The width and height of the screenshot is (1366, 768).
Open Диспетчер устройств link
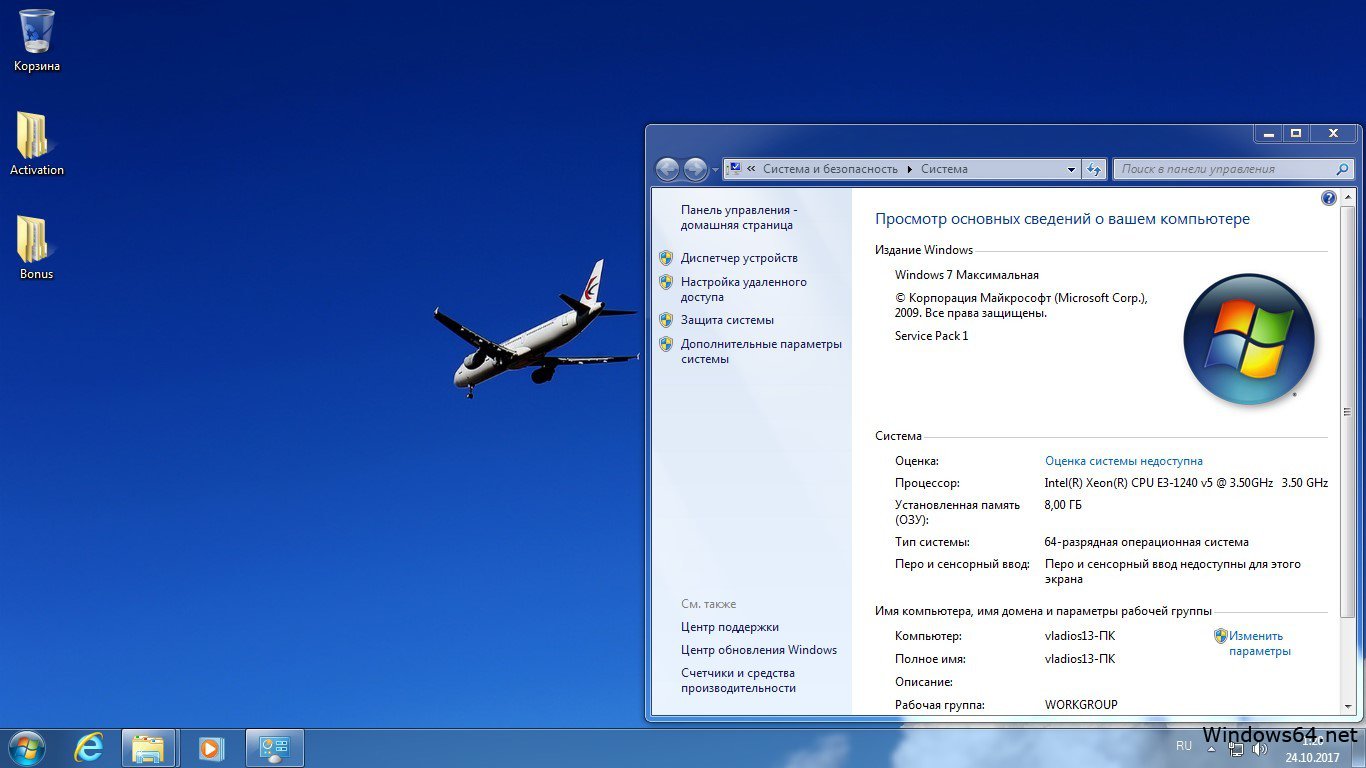pos(739,258)
